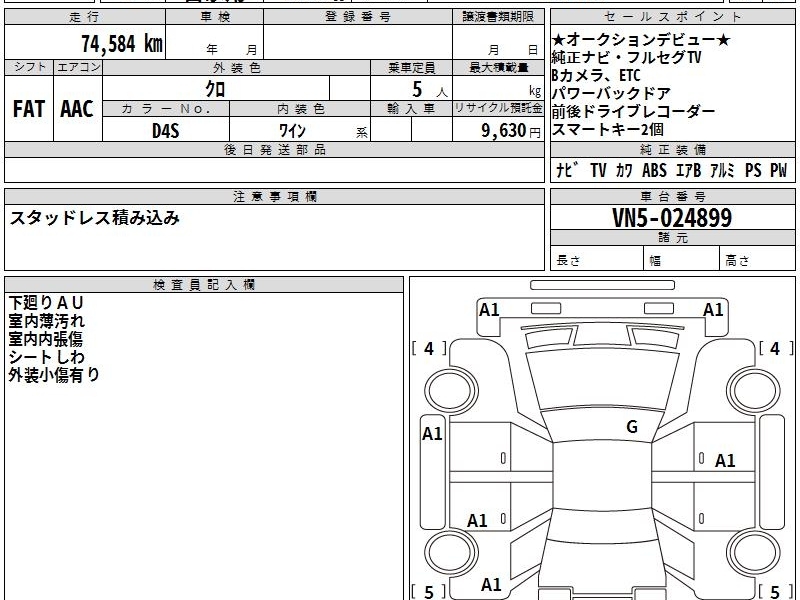Viewport: 800px width, 600px height.
Task: Click the G mark on the diagram windshield
Action: pos(632,426)
